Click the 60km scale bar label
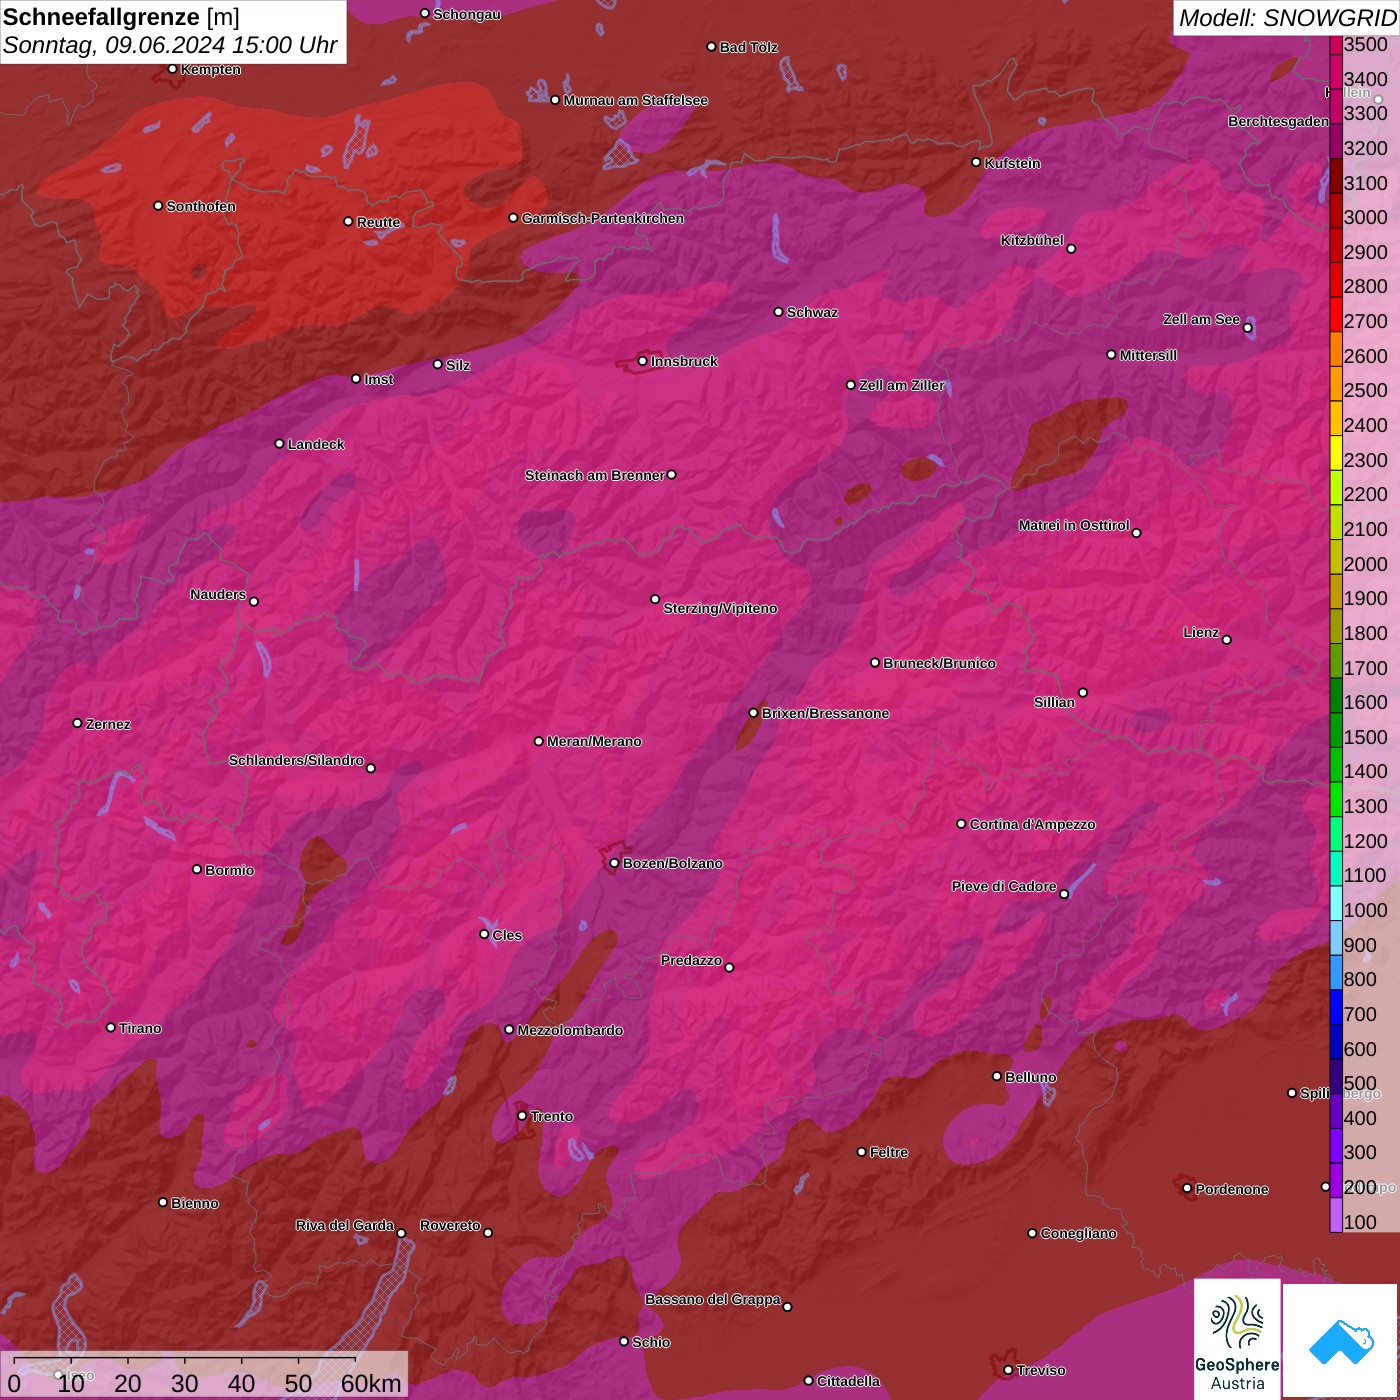Screen dimensions: 1400x1400 click(371, 1383)
